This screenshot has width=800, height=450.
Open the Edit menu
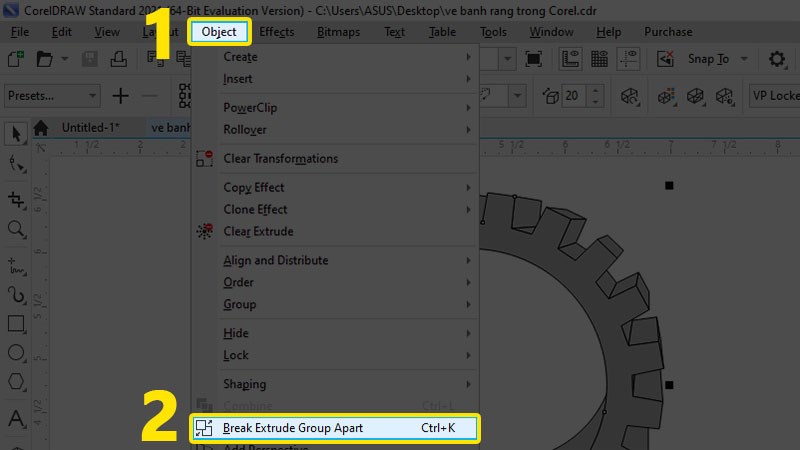point(62,32)
